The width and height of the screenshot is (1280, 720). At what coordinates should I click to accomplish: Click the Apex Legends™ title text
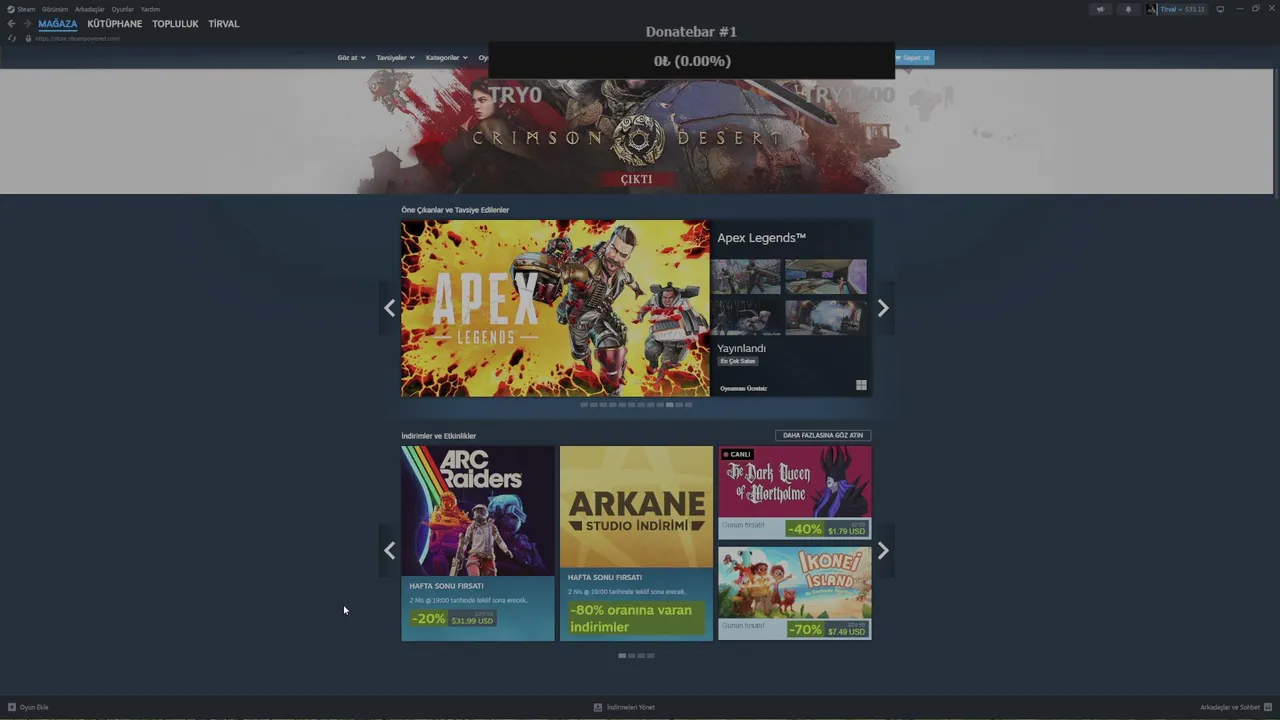pos(761,238)
